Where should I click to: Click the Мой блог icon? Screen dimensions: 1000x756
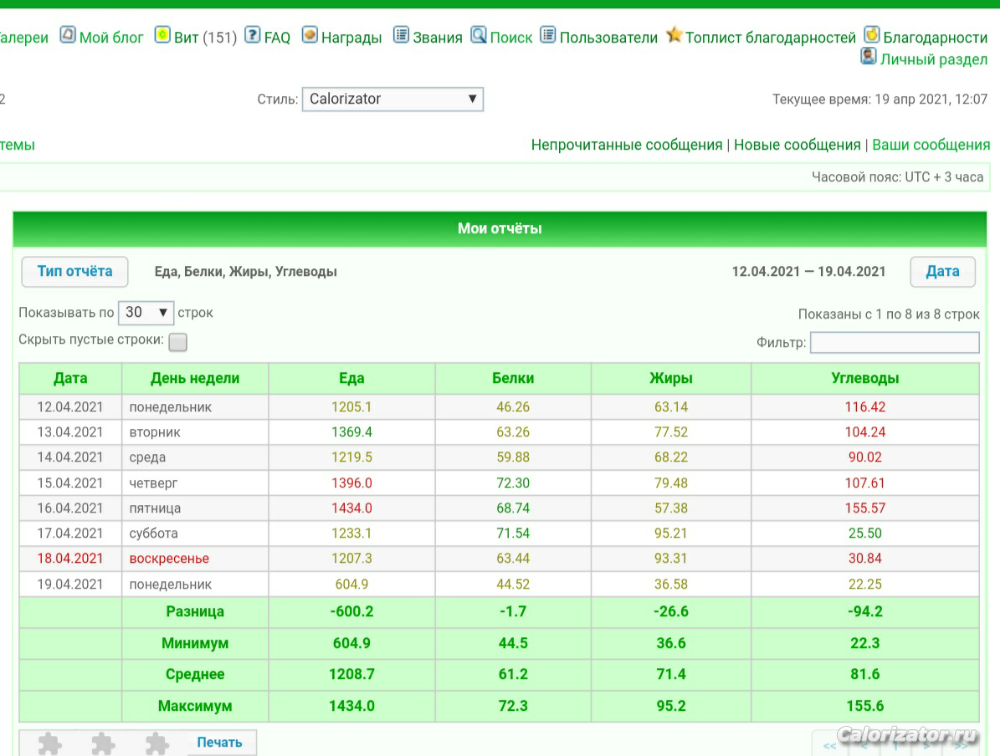pyautogui.click(x=67, y=35)
